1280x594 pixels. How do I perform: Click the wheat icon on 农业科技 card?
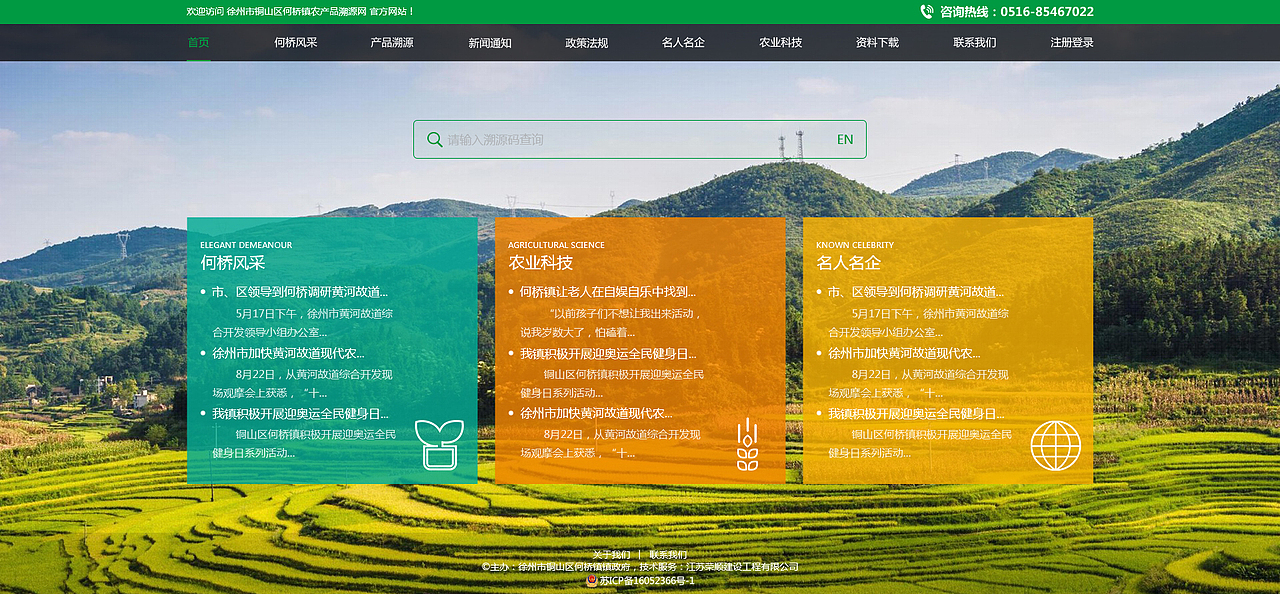pos(746,445)
